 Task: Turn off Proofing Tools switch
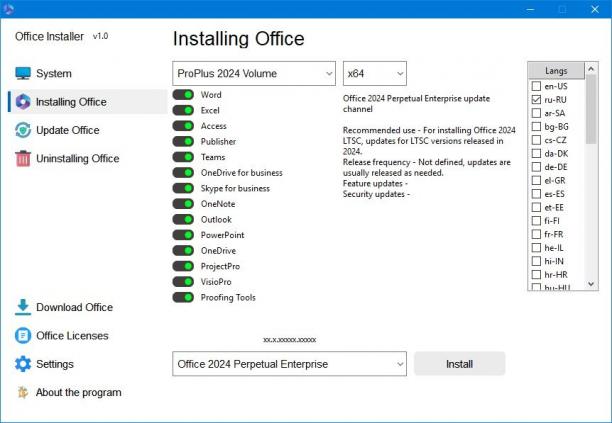point(183,297)
